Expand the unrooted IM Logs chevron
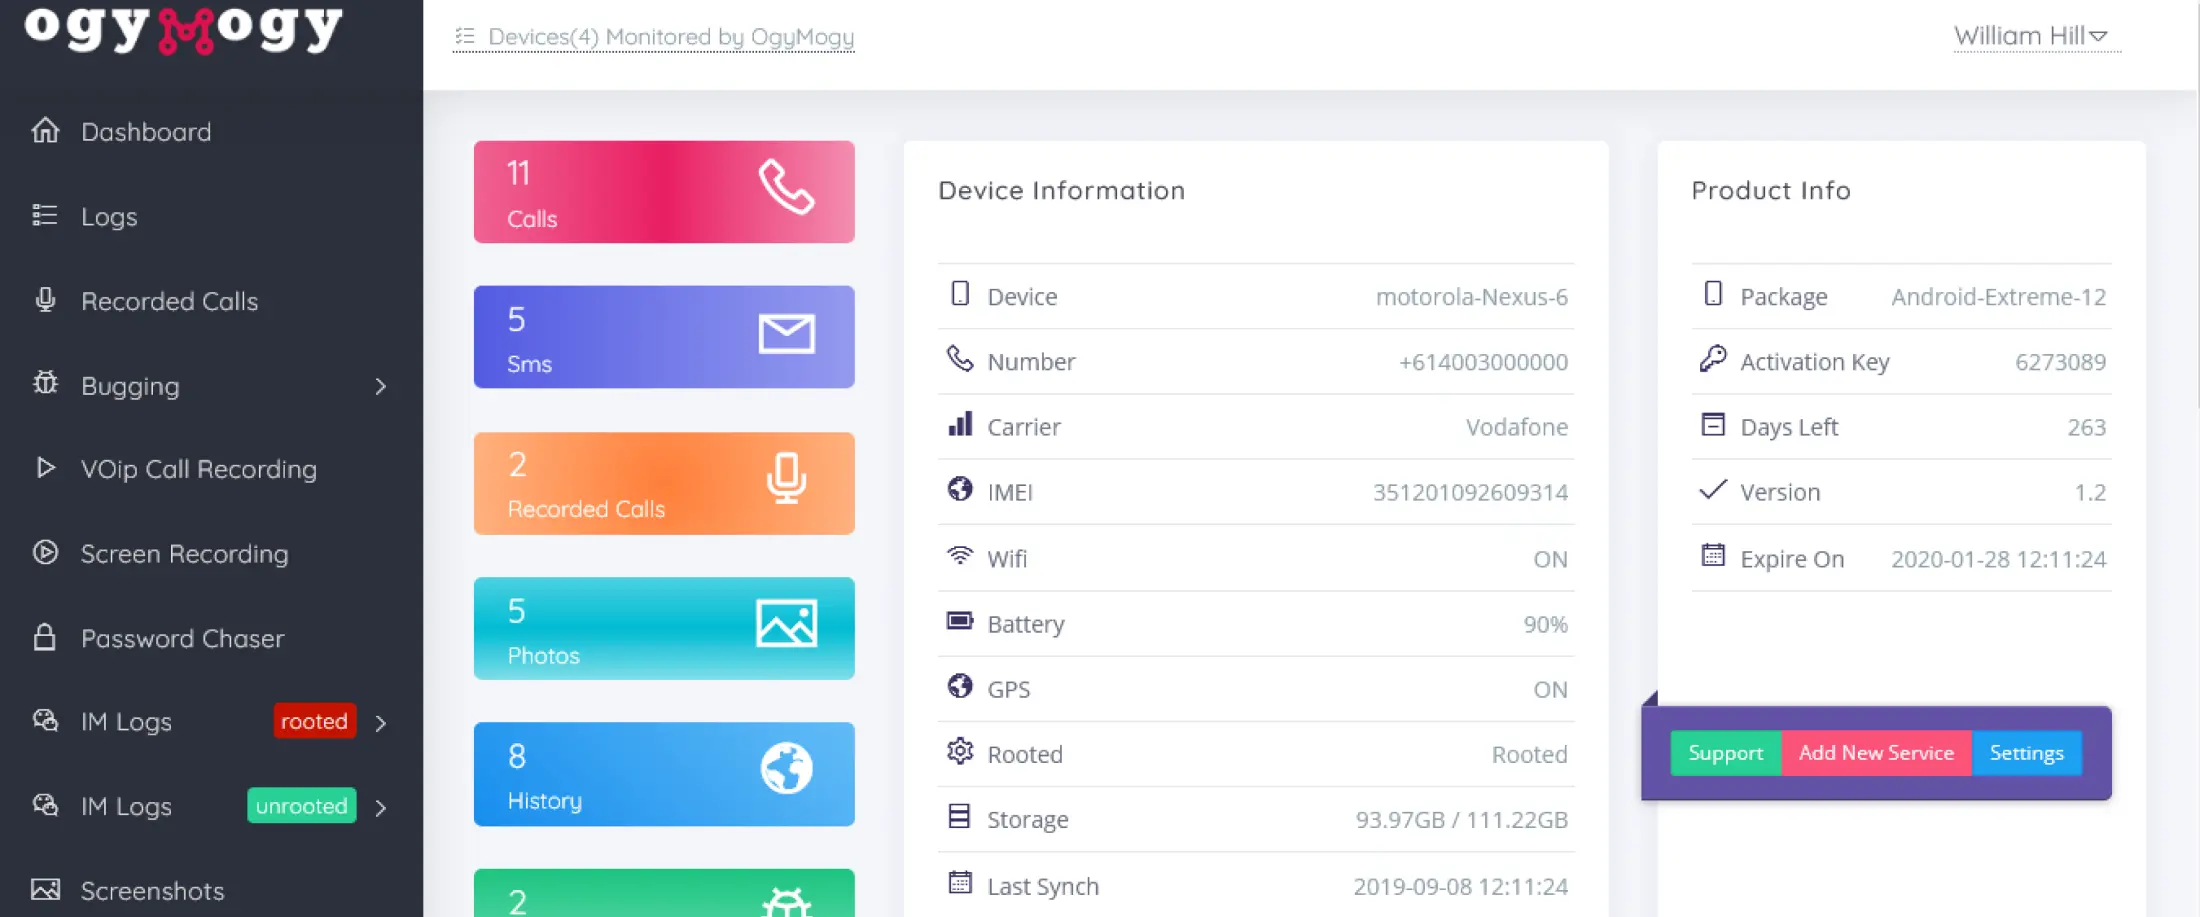Viewport: 2200px width, 917px height. point(380,807)
